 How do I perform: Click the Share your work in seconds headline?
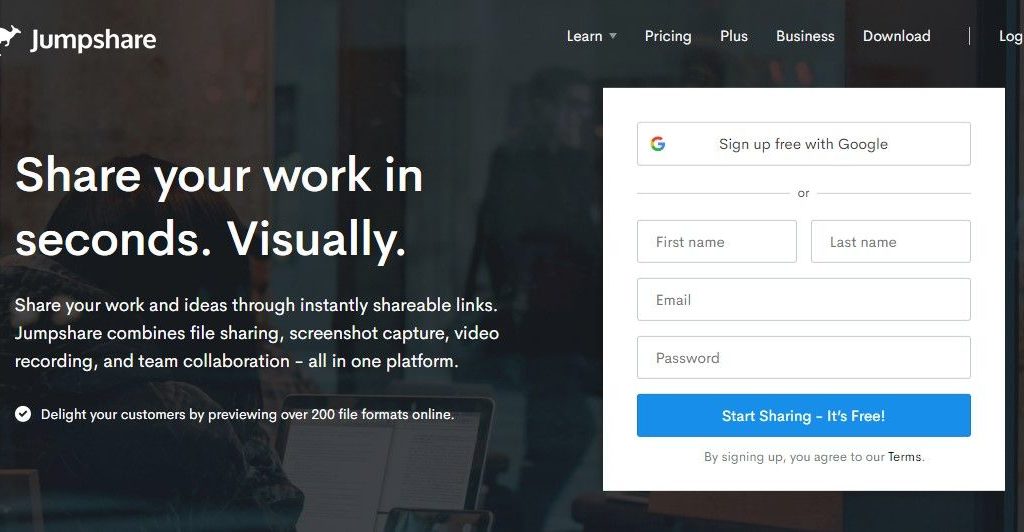[x=219, y=206]
